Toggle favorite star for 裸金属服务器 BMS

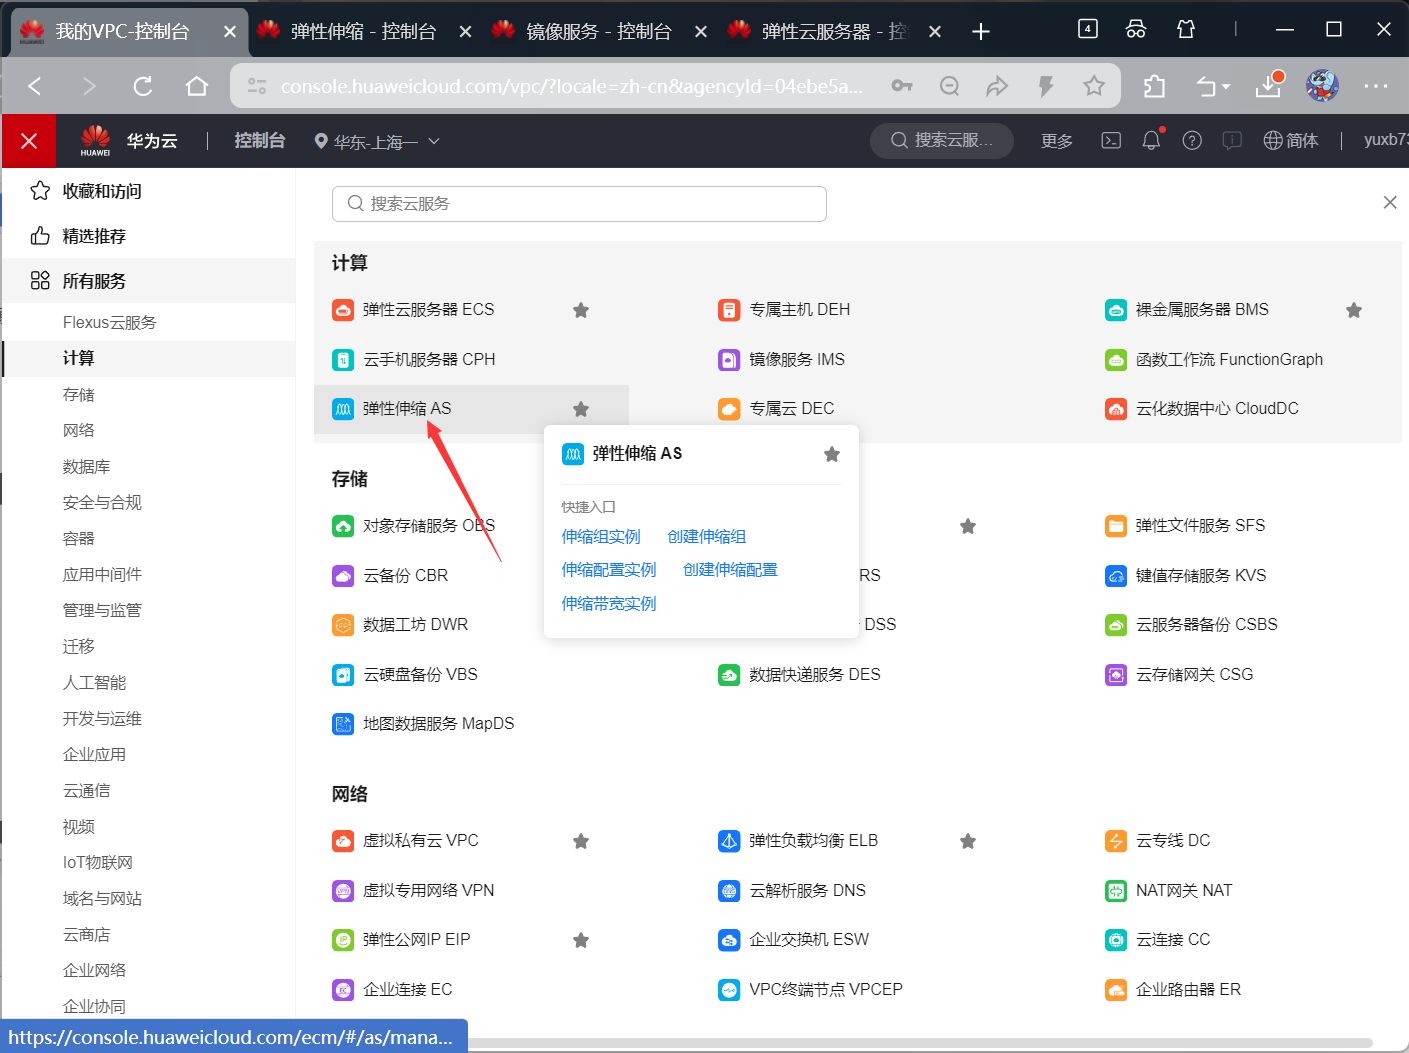(1354, 310)
